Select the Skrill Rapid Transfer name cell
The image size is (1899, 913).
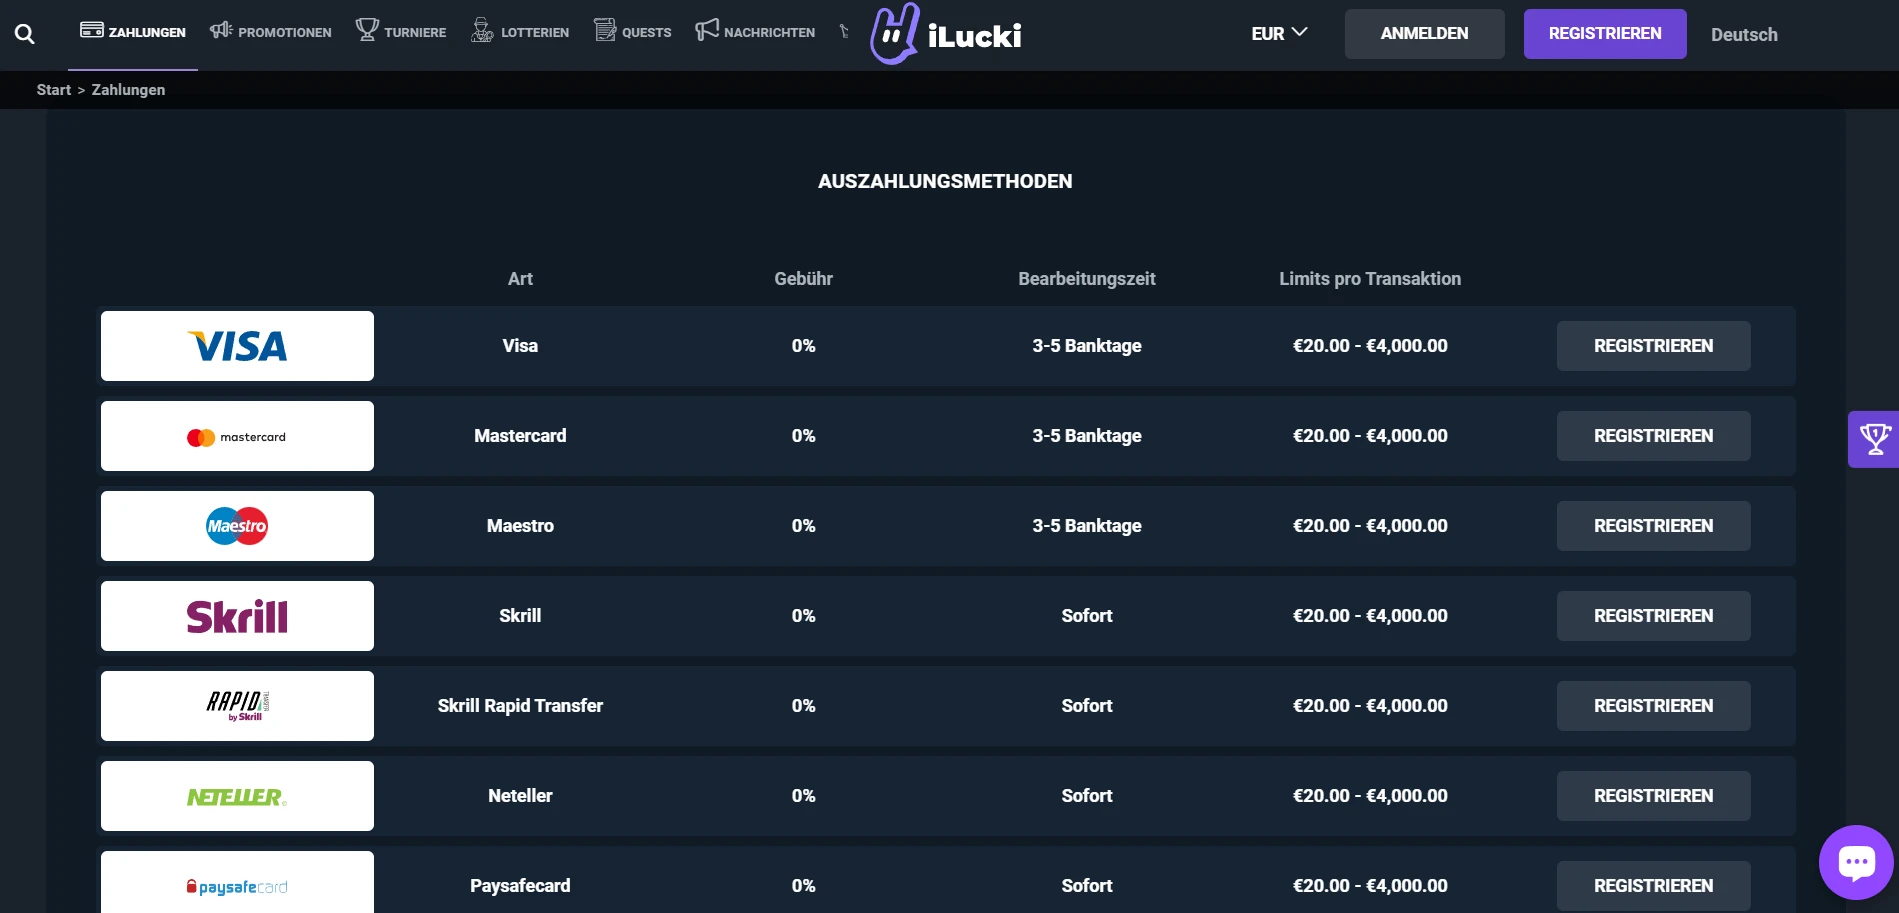[x=520, y=706]
